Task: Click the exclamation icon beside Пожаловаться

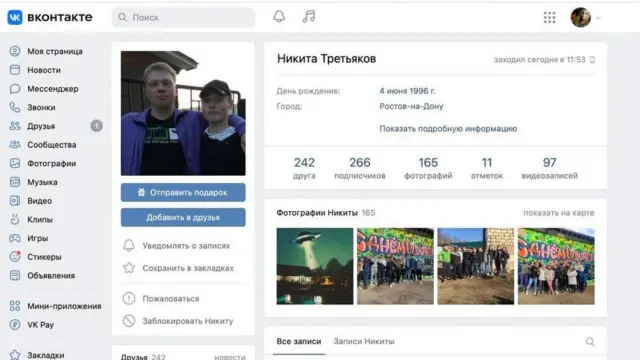Action: tap(129, 298)
